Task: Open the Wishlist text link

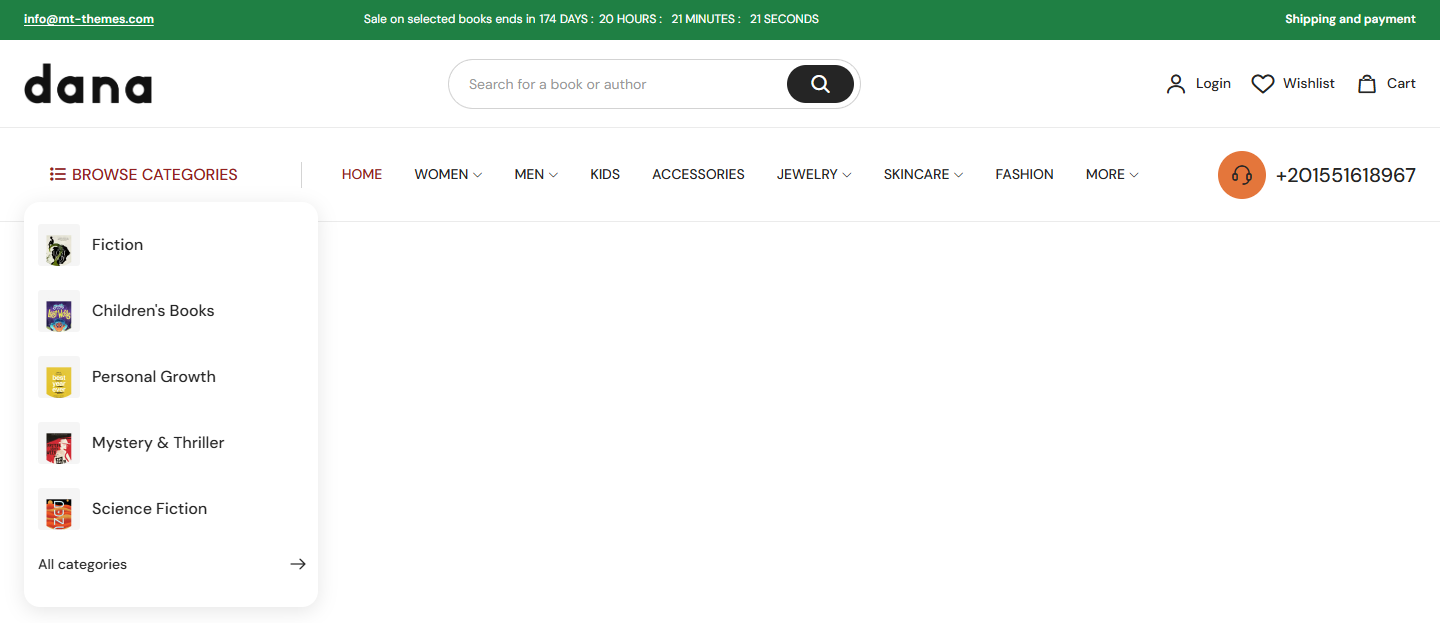Action: pyautogui.click(x=1309, y=84)
